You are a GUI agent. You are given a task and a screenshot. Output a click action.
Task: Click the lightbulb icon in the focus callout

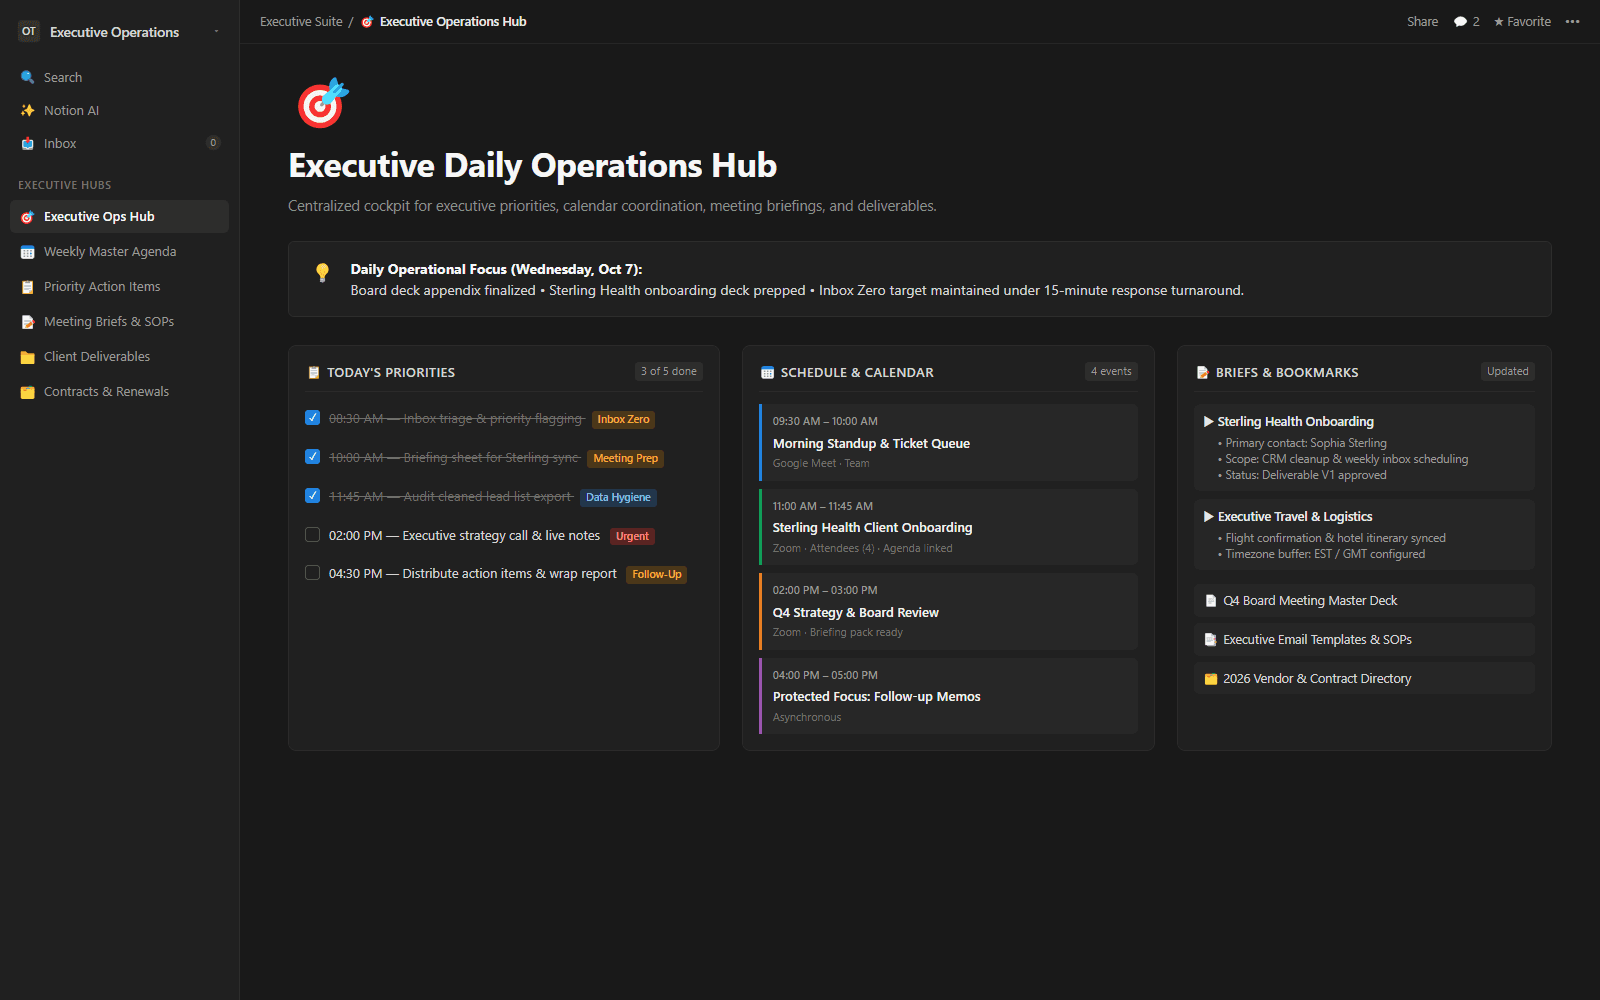coord(322,271)
